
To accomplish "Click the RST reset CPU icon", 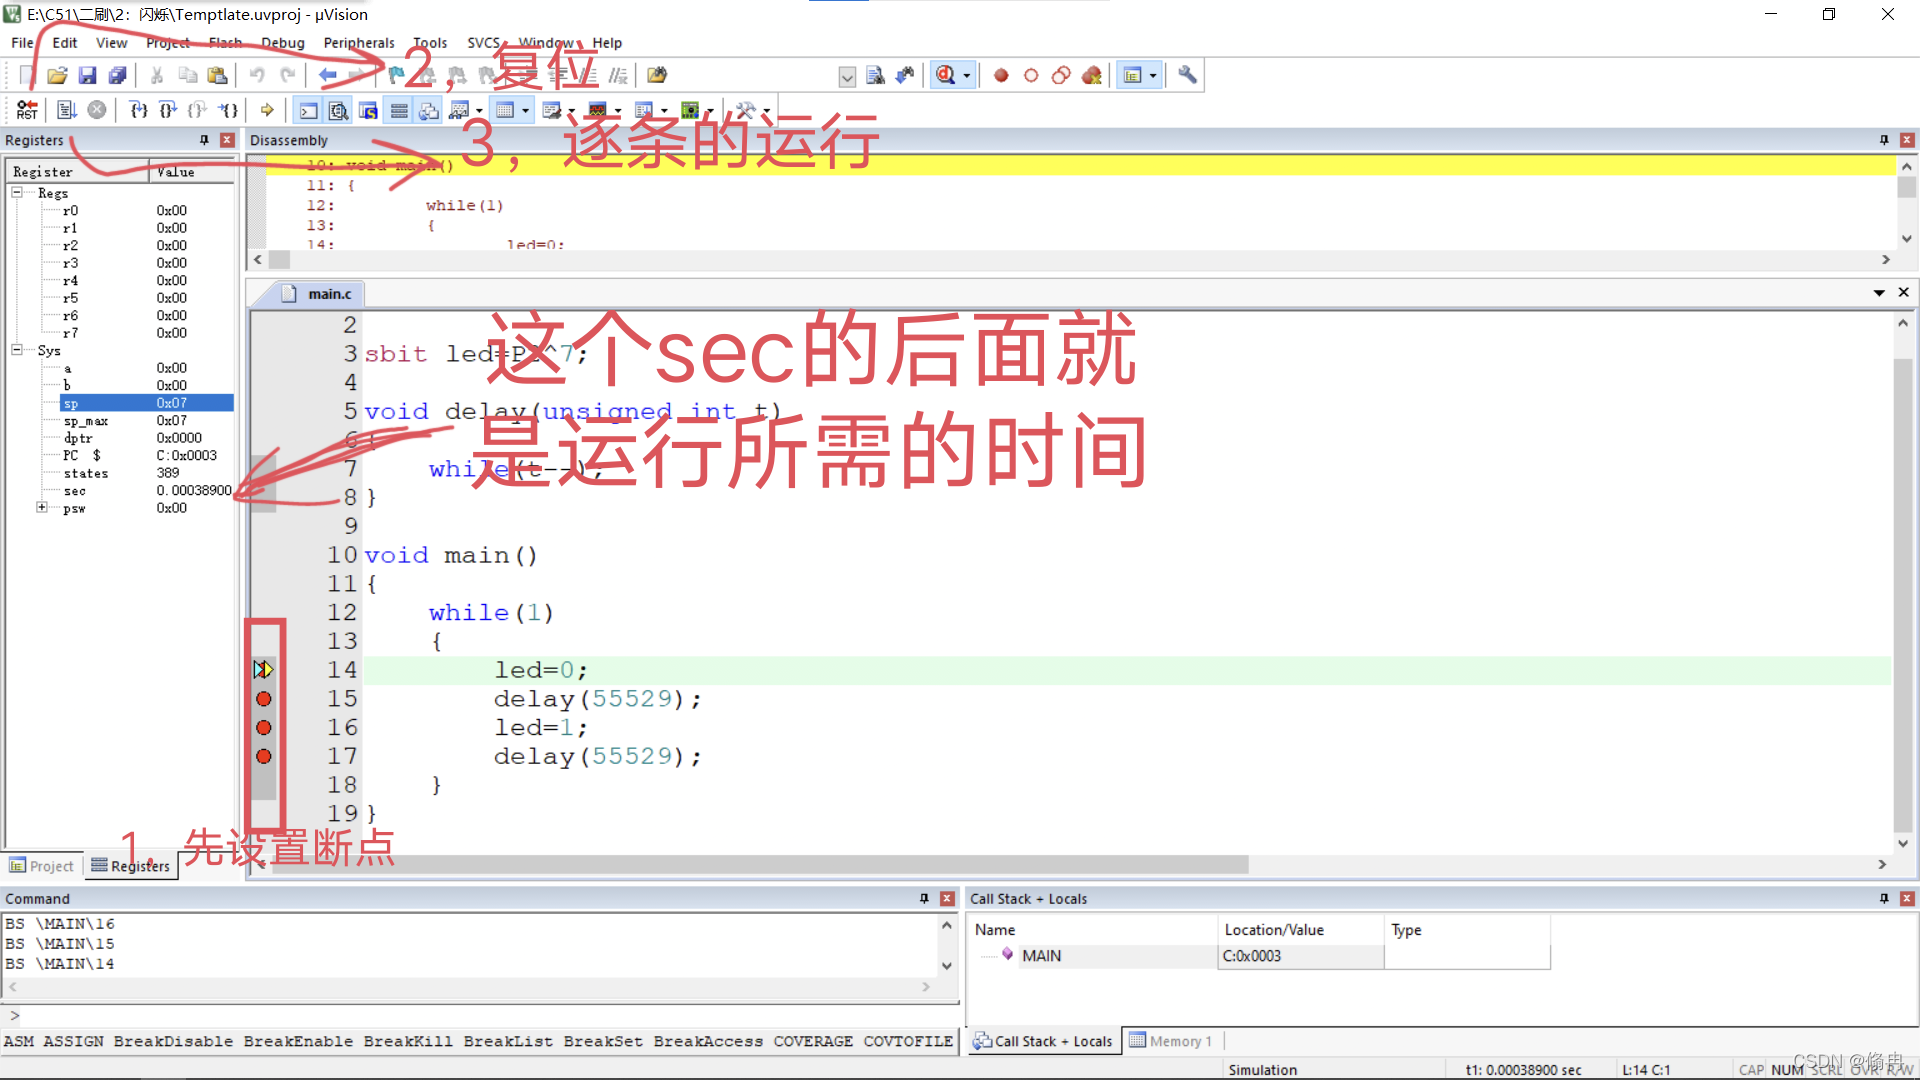I will (27, 110).
